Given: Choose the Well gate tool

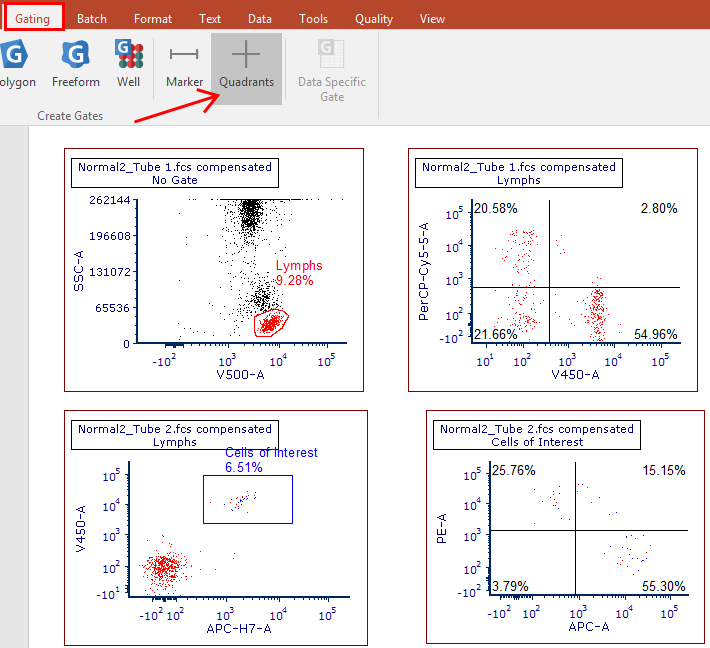Looking at the screenshot, I should (x=128, y=66).
